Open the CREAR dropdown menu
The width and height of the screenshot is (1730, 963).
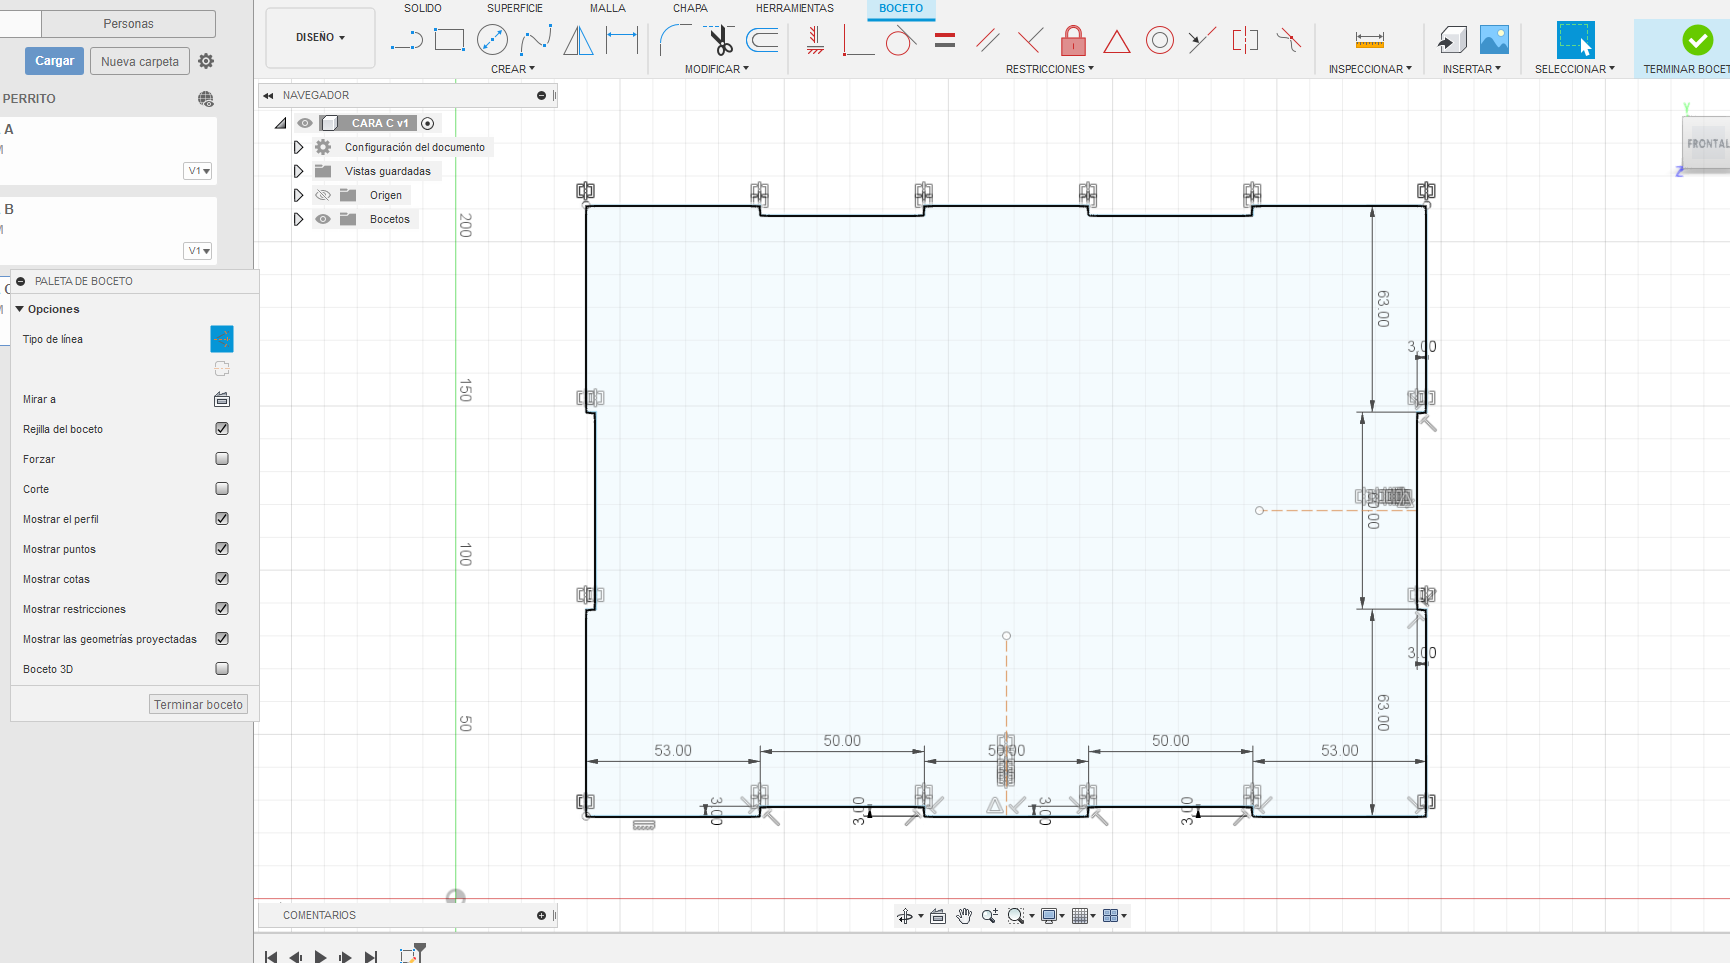coord(513,69)
